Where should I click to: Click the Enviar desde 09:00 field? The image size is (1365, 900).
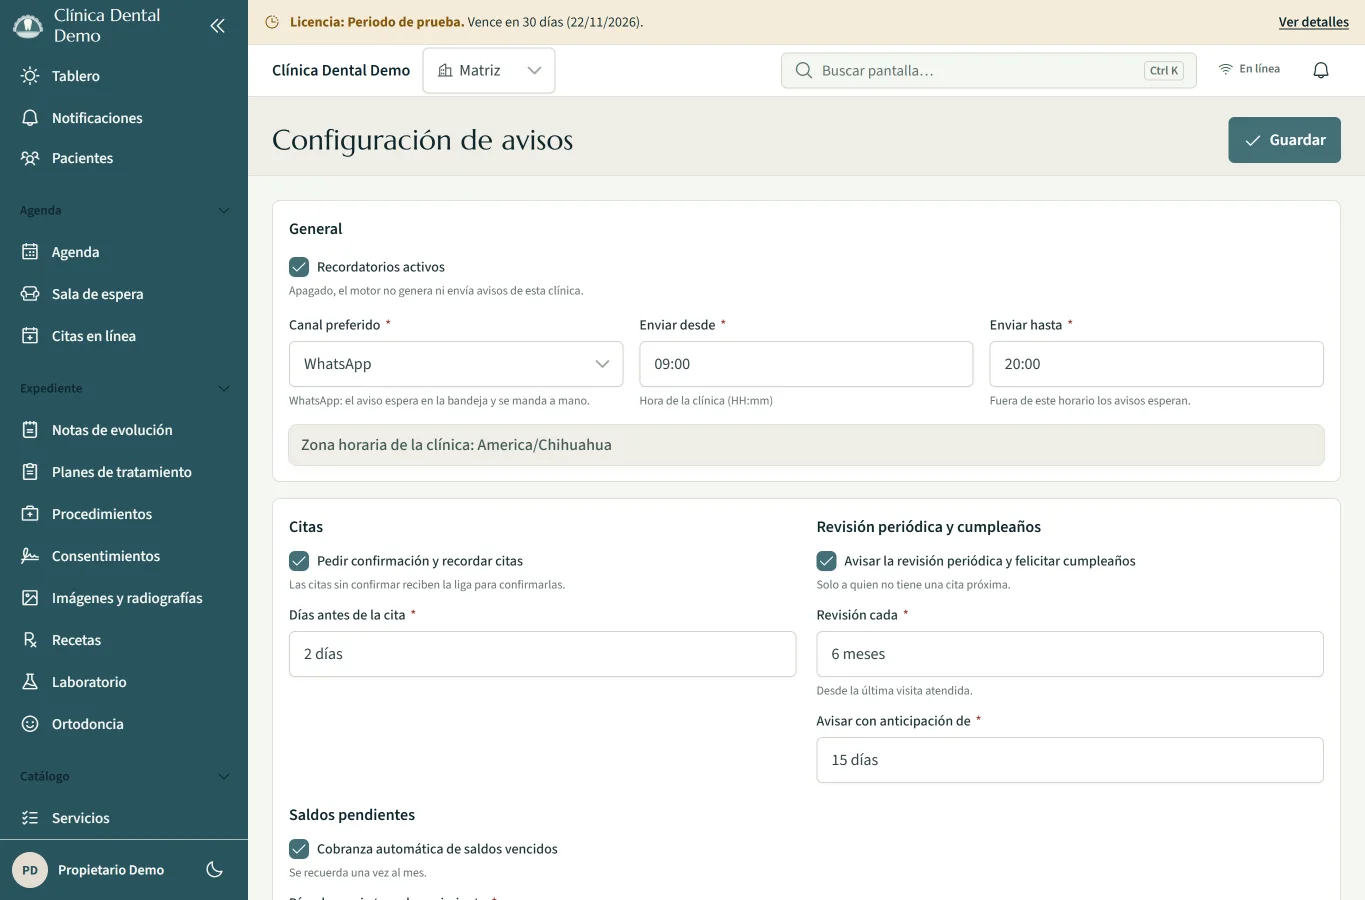click(x=806, y=364)
